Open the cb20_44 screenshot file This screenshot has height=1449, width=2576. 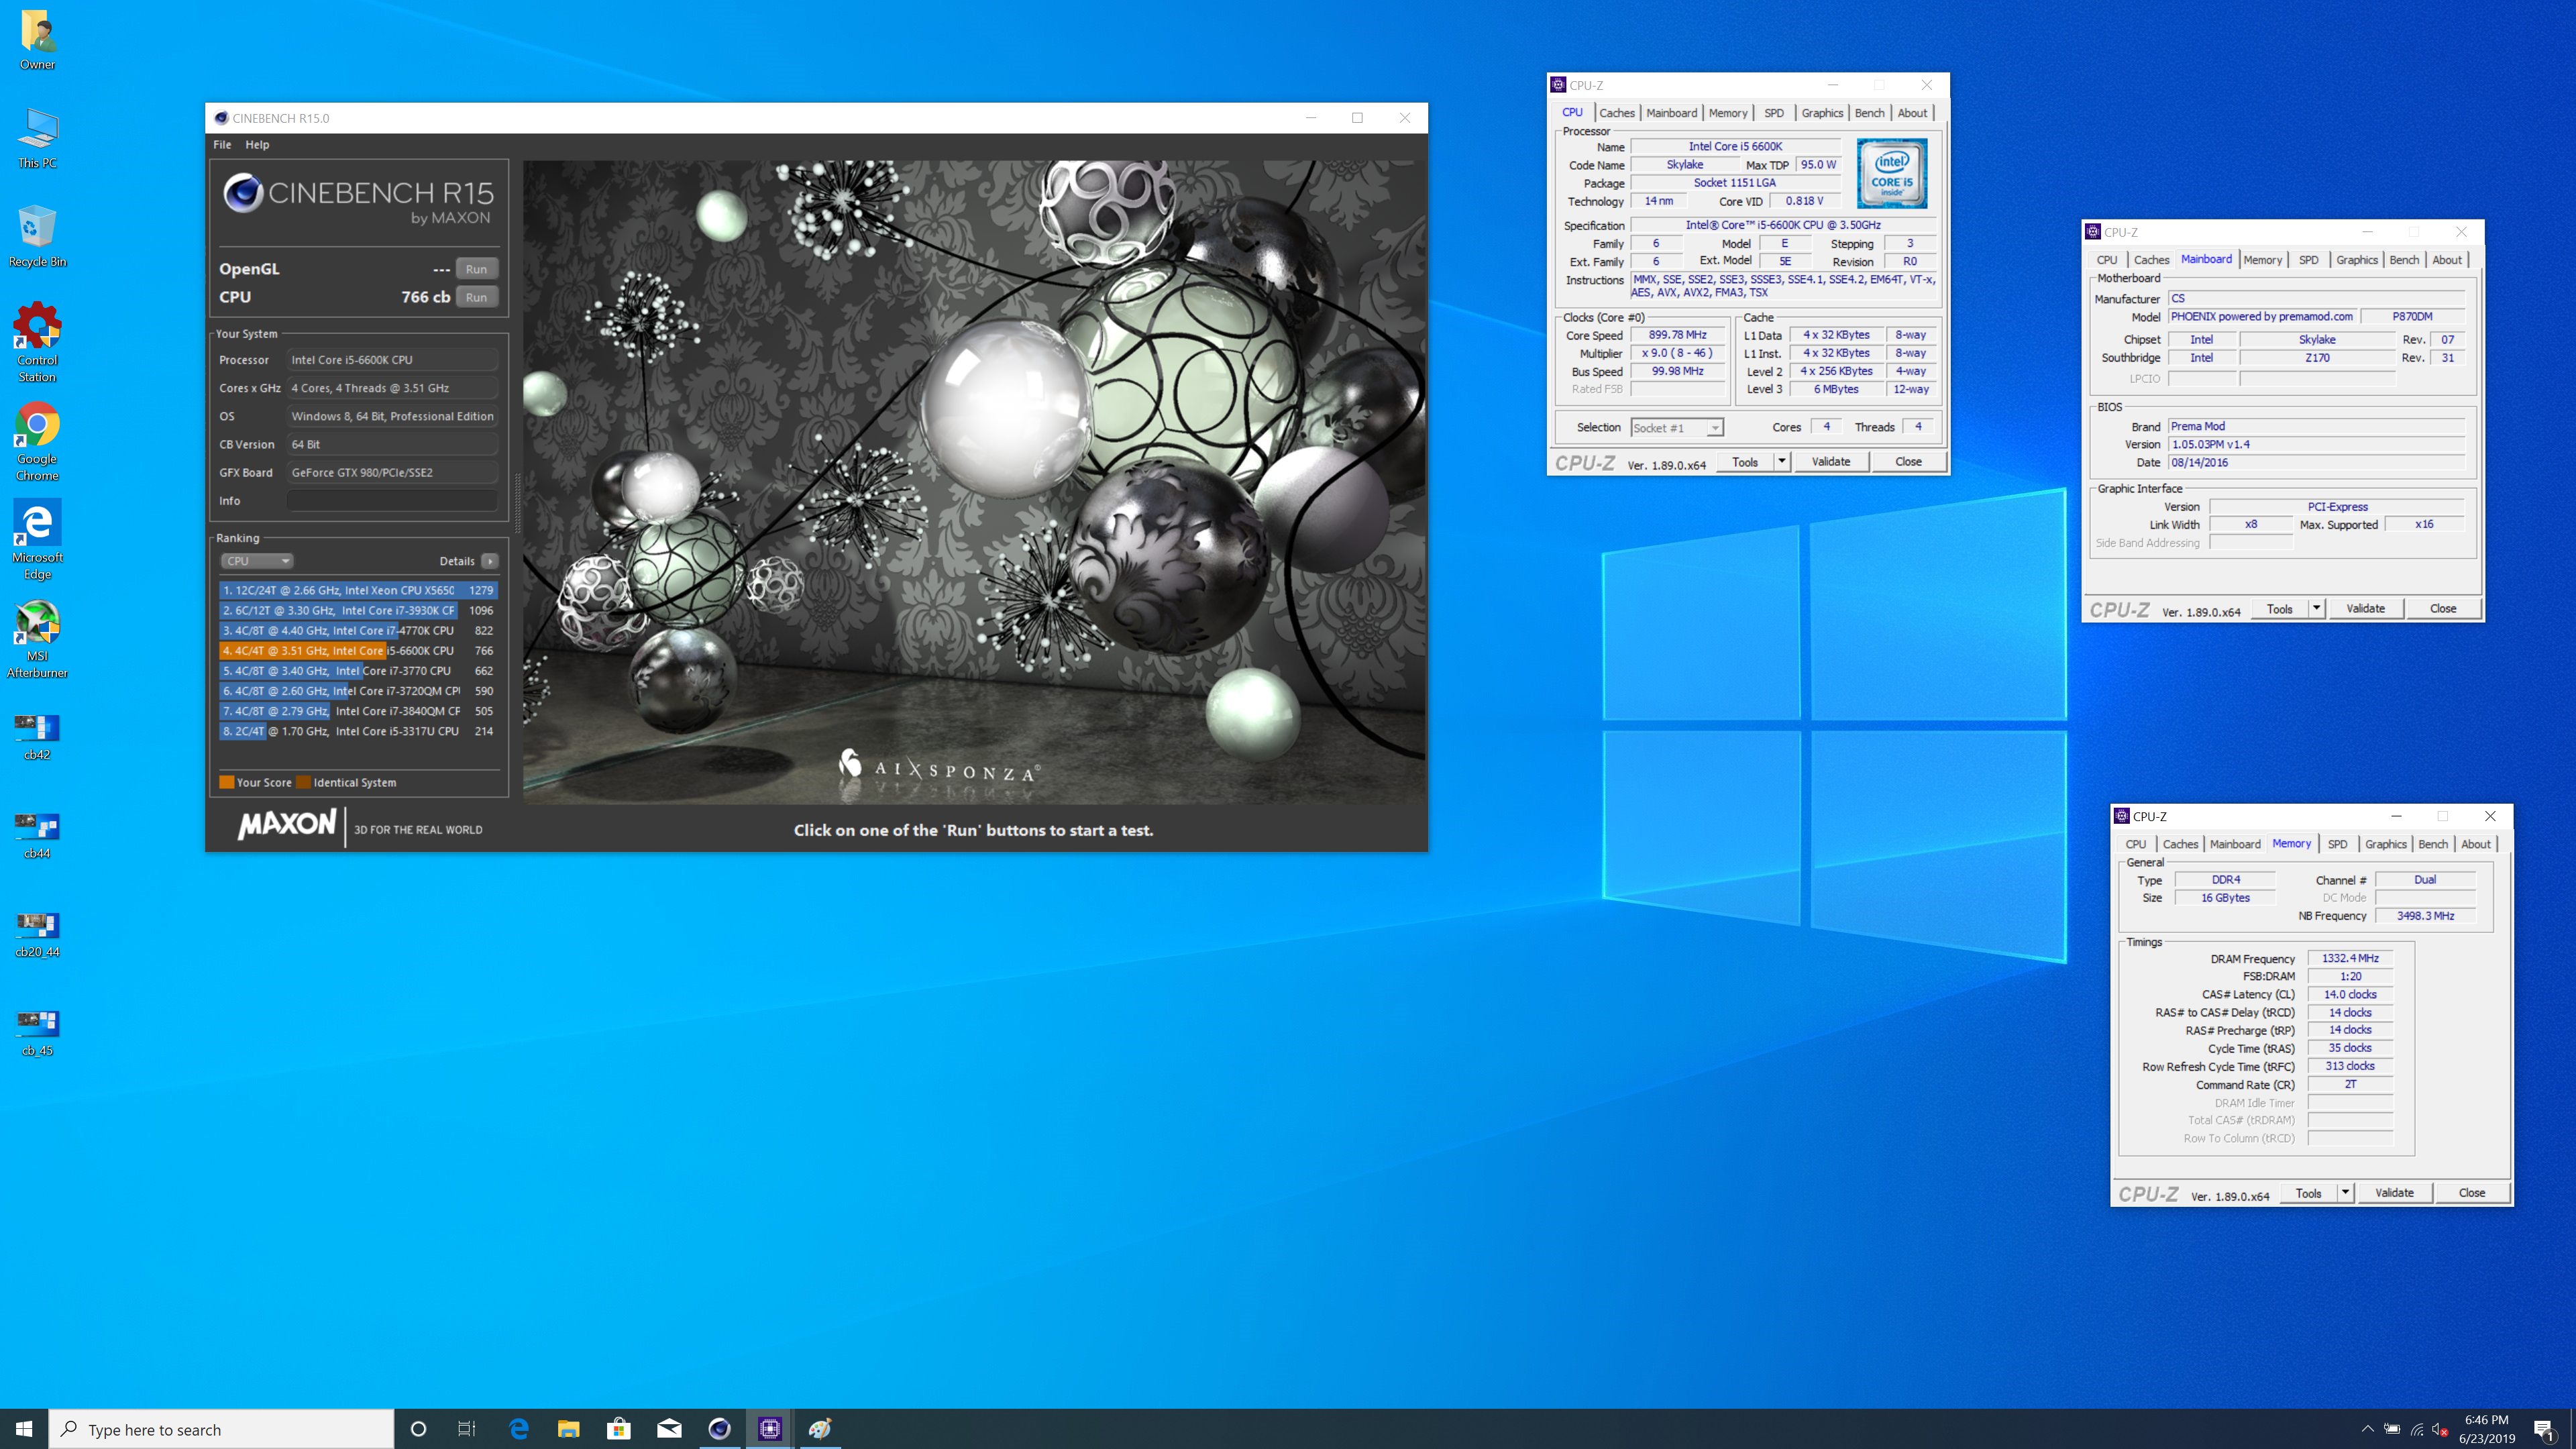point(37,934)
